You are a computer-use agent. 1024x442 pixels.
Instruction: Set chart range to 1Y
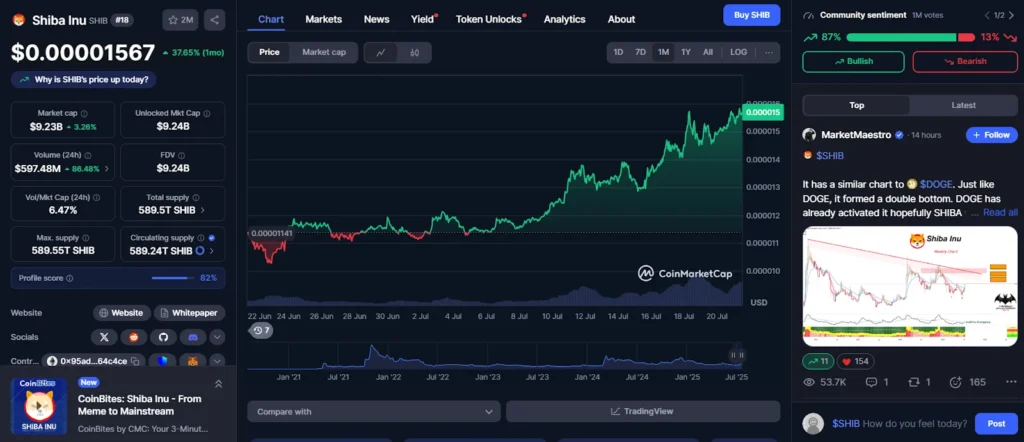686,52
